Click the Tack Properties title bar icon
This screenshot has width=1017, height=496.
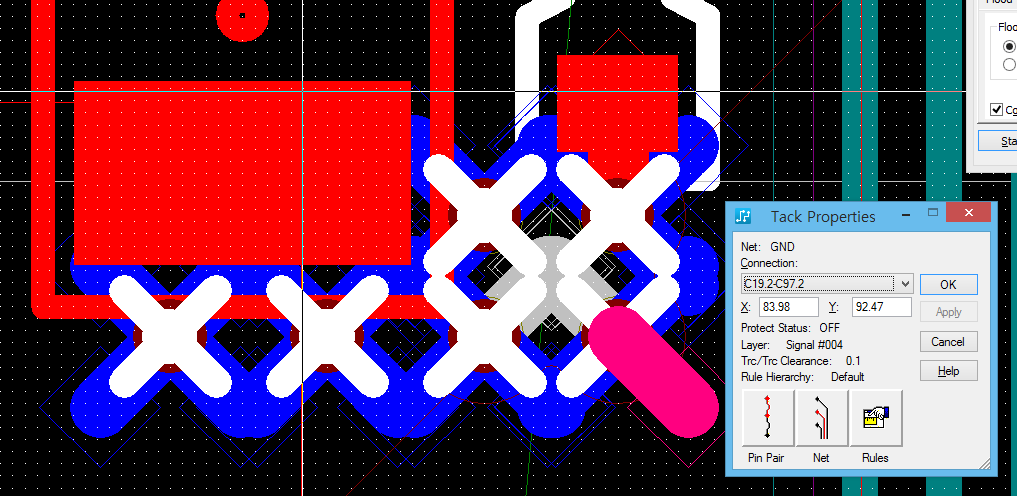[743, 216]
